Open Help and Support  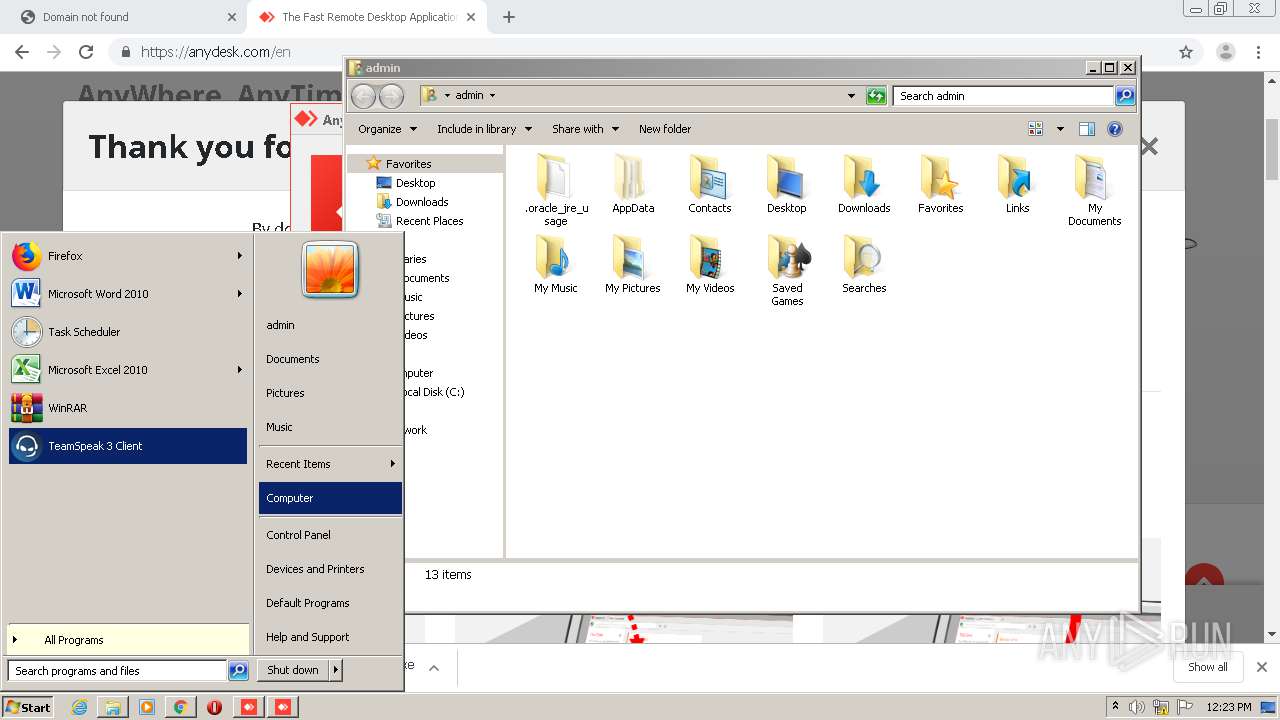330,637
